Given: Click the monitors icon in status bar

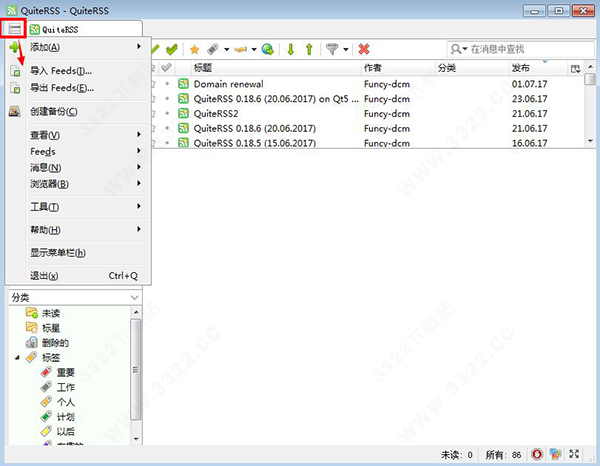Looking at the screenshot, I should click(x=556, y=454).
